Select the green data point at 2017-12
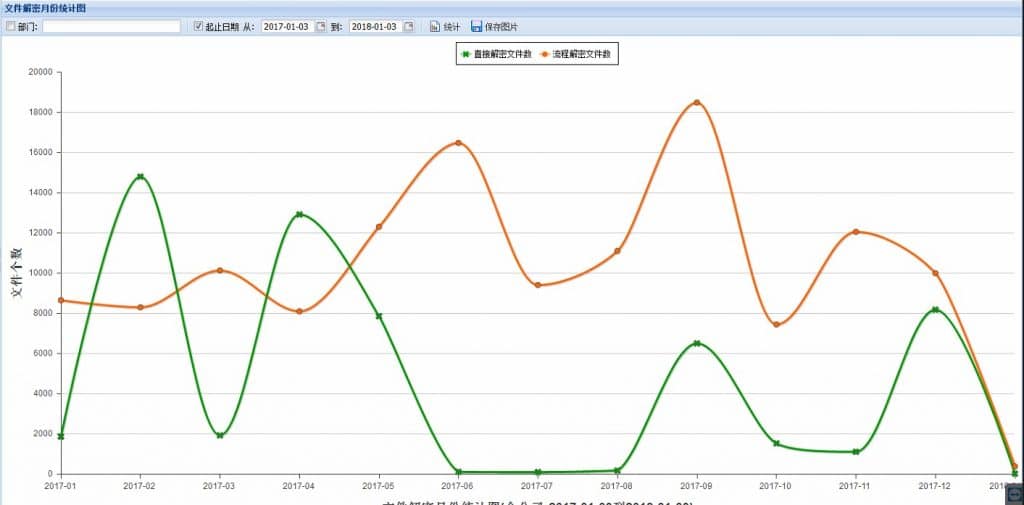The height and width of the screenshot is (505, 1024). tap(935, 310)
